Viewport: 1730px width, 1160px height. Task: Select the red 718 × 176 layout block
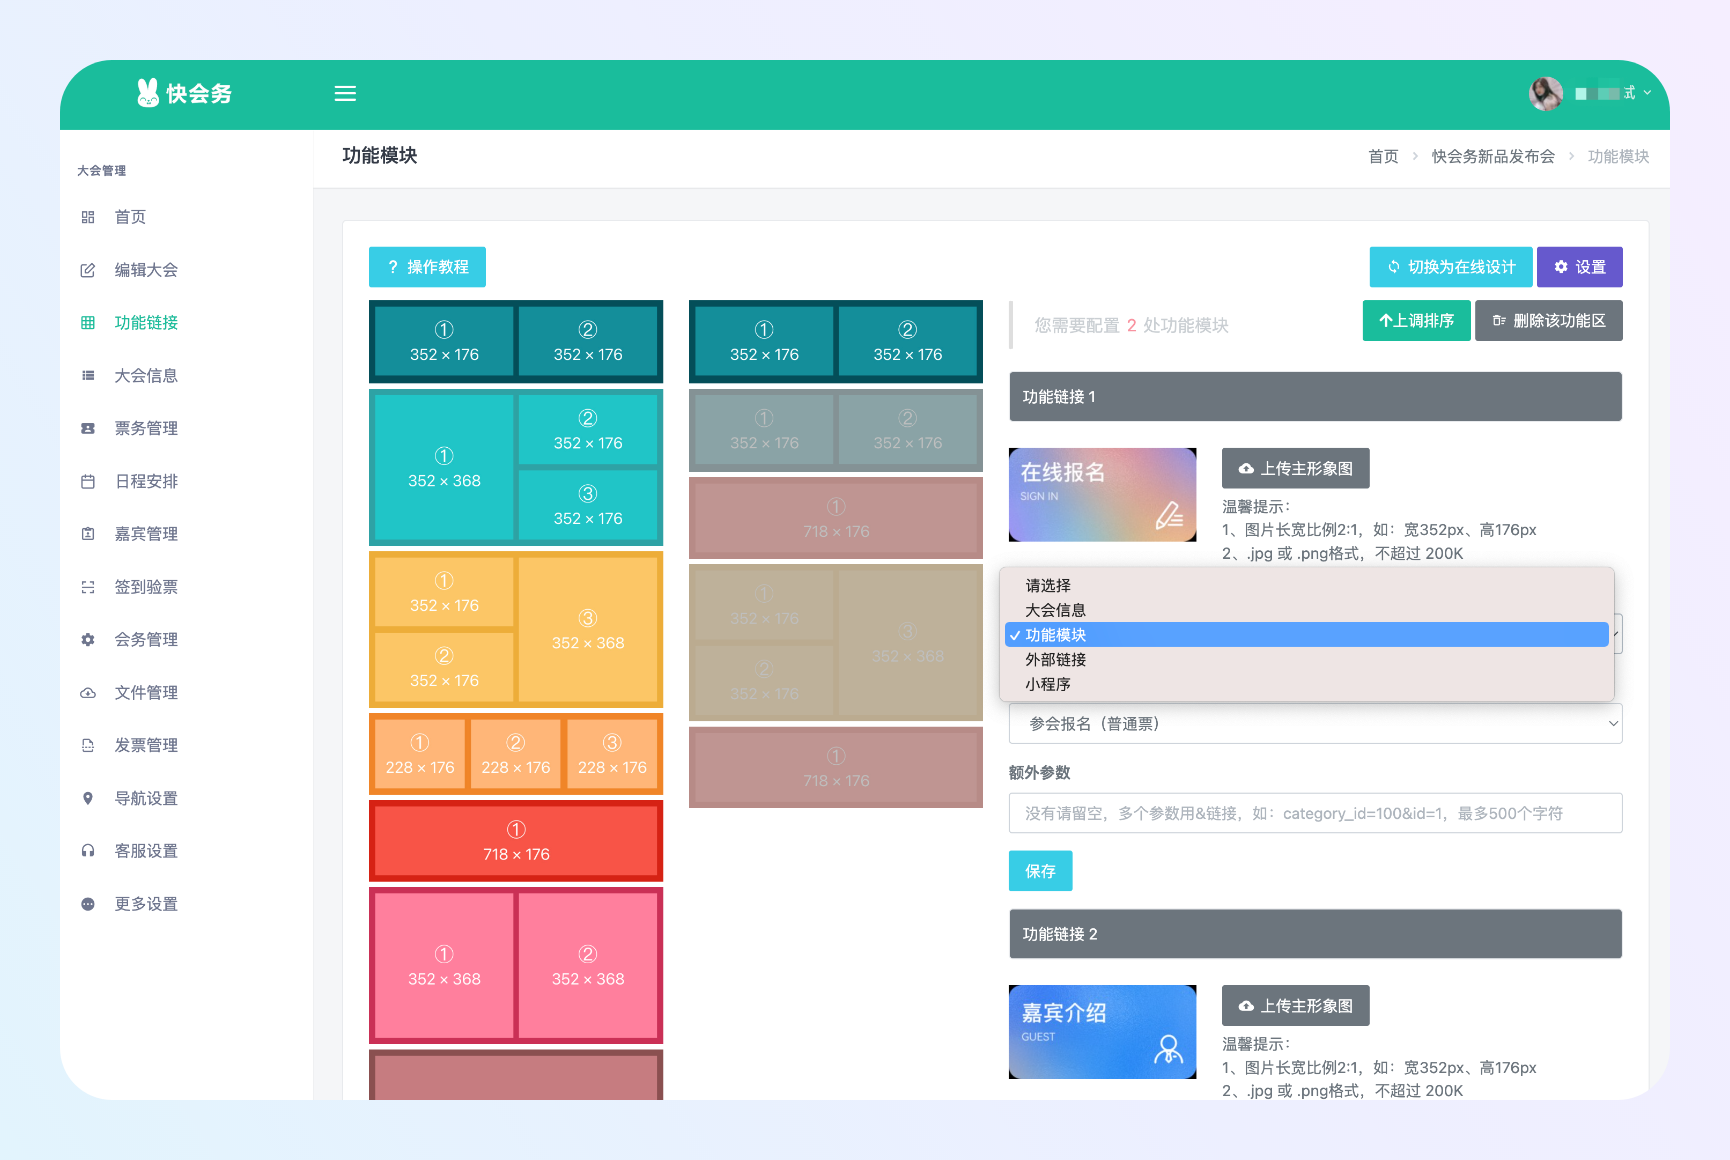(516, 841)
